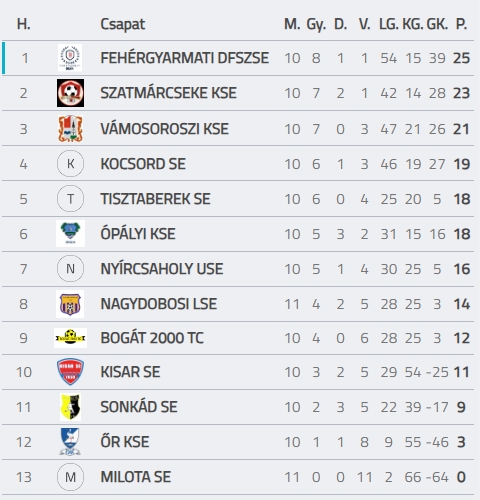The image size is (480, 500).
Task: Open the Sonkád SE yellow-black crest
Action: [x=70, y=407]
